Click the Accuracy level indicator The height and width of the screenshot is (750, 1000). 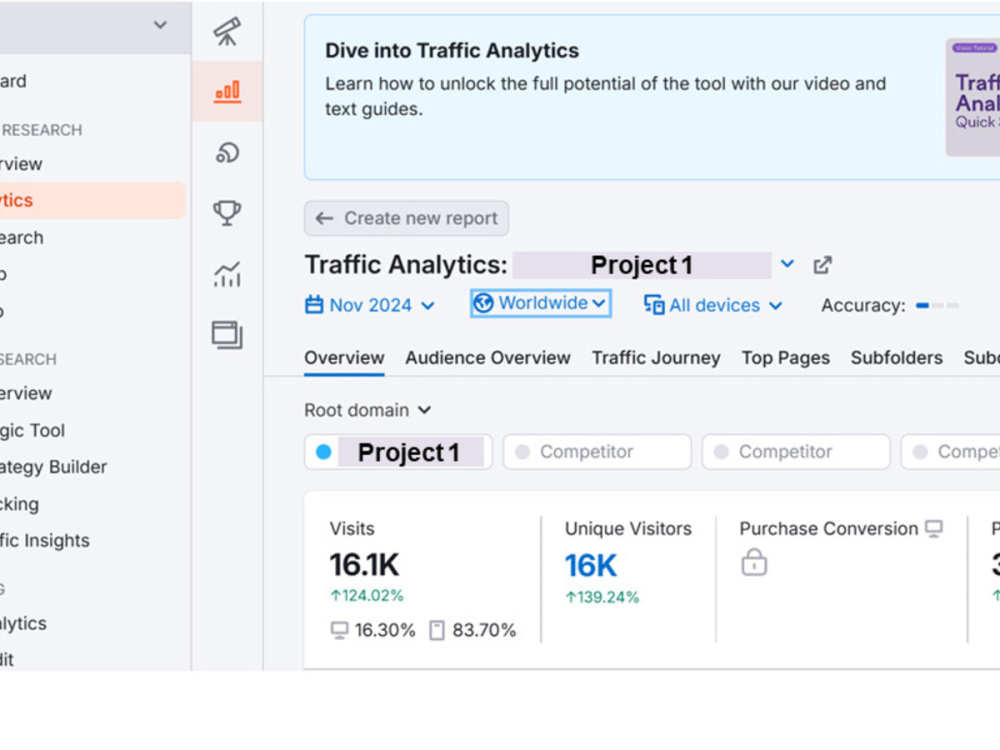pos(937,305)
